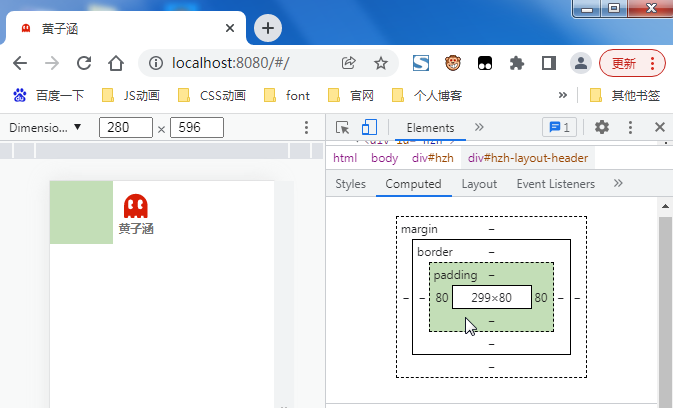Click the 黄子涵 text under the logo
673x408 pixels.
[x=136, y=229]
